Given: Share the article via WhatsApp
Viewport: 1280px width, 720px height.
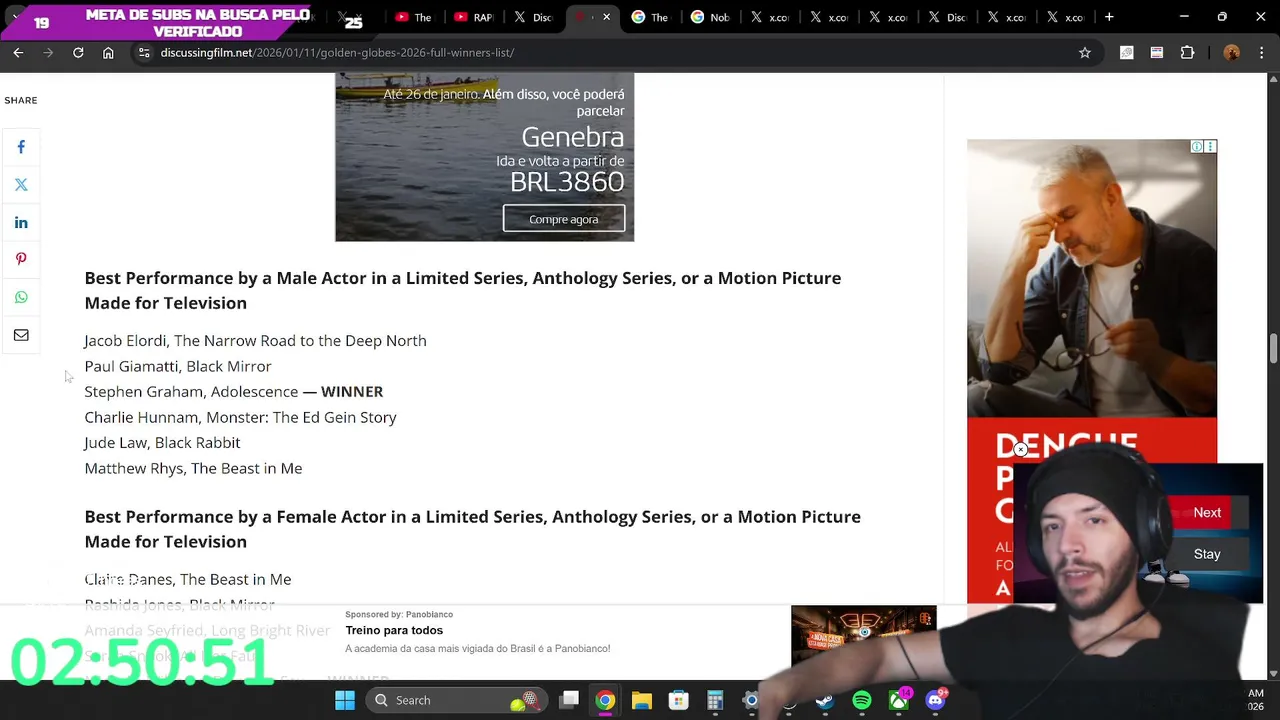Looking at the screenshot, I should point(21,298).
